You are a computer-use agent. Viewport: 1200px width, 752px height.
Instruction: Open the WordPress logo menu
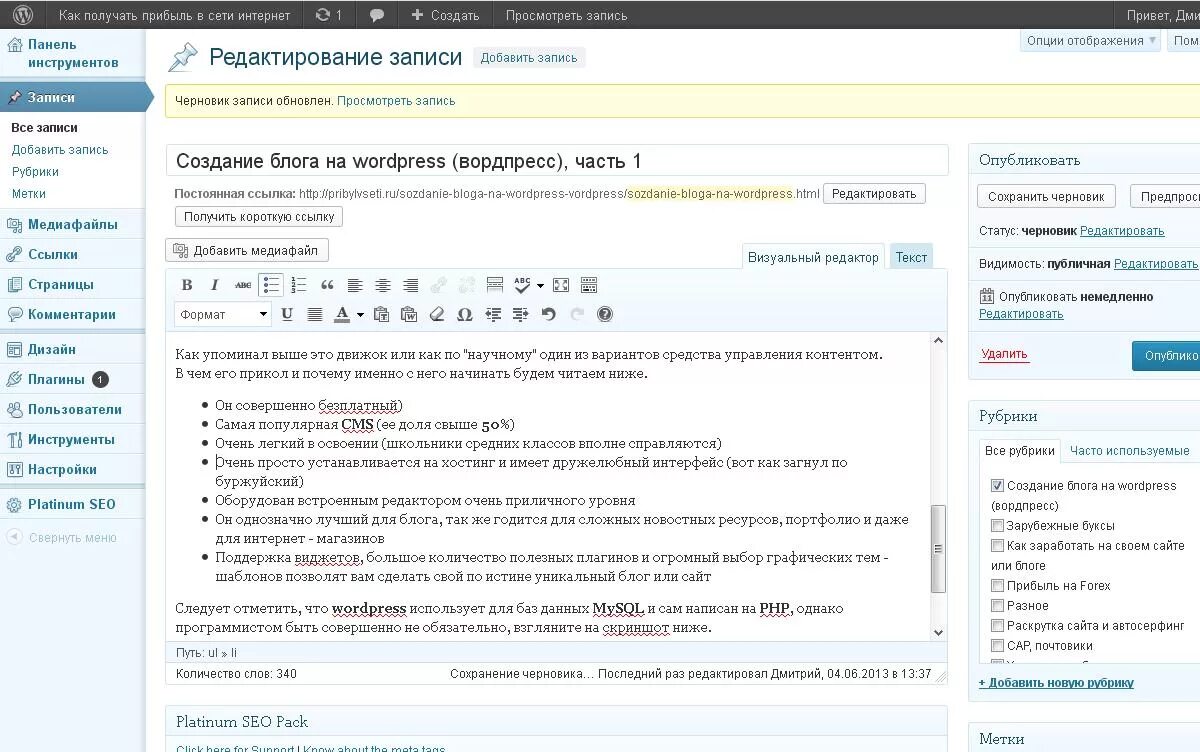(x=22, y=15)
